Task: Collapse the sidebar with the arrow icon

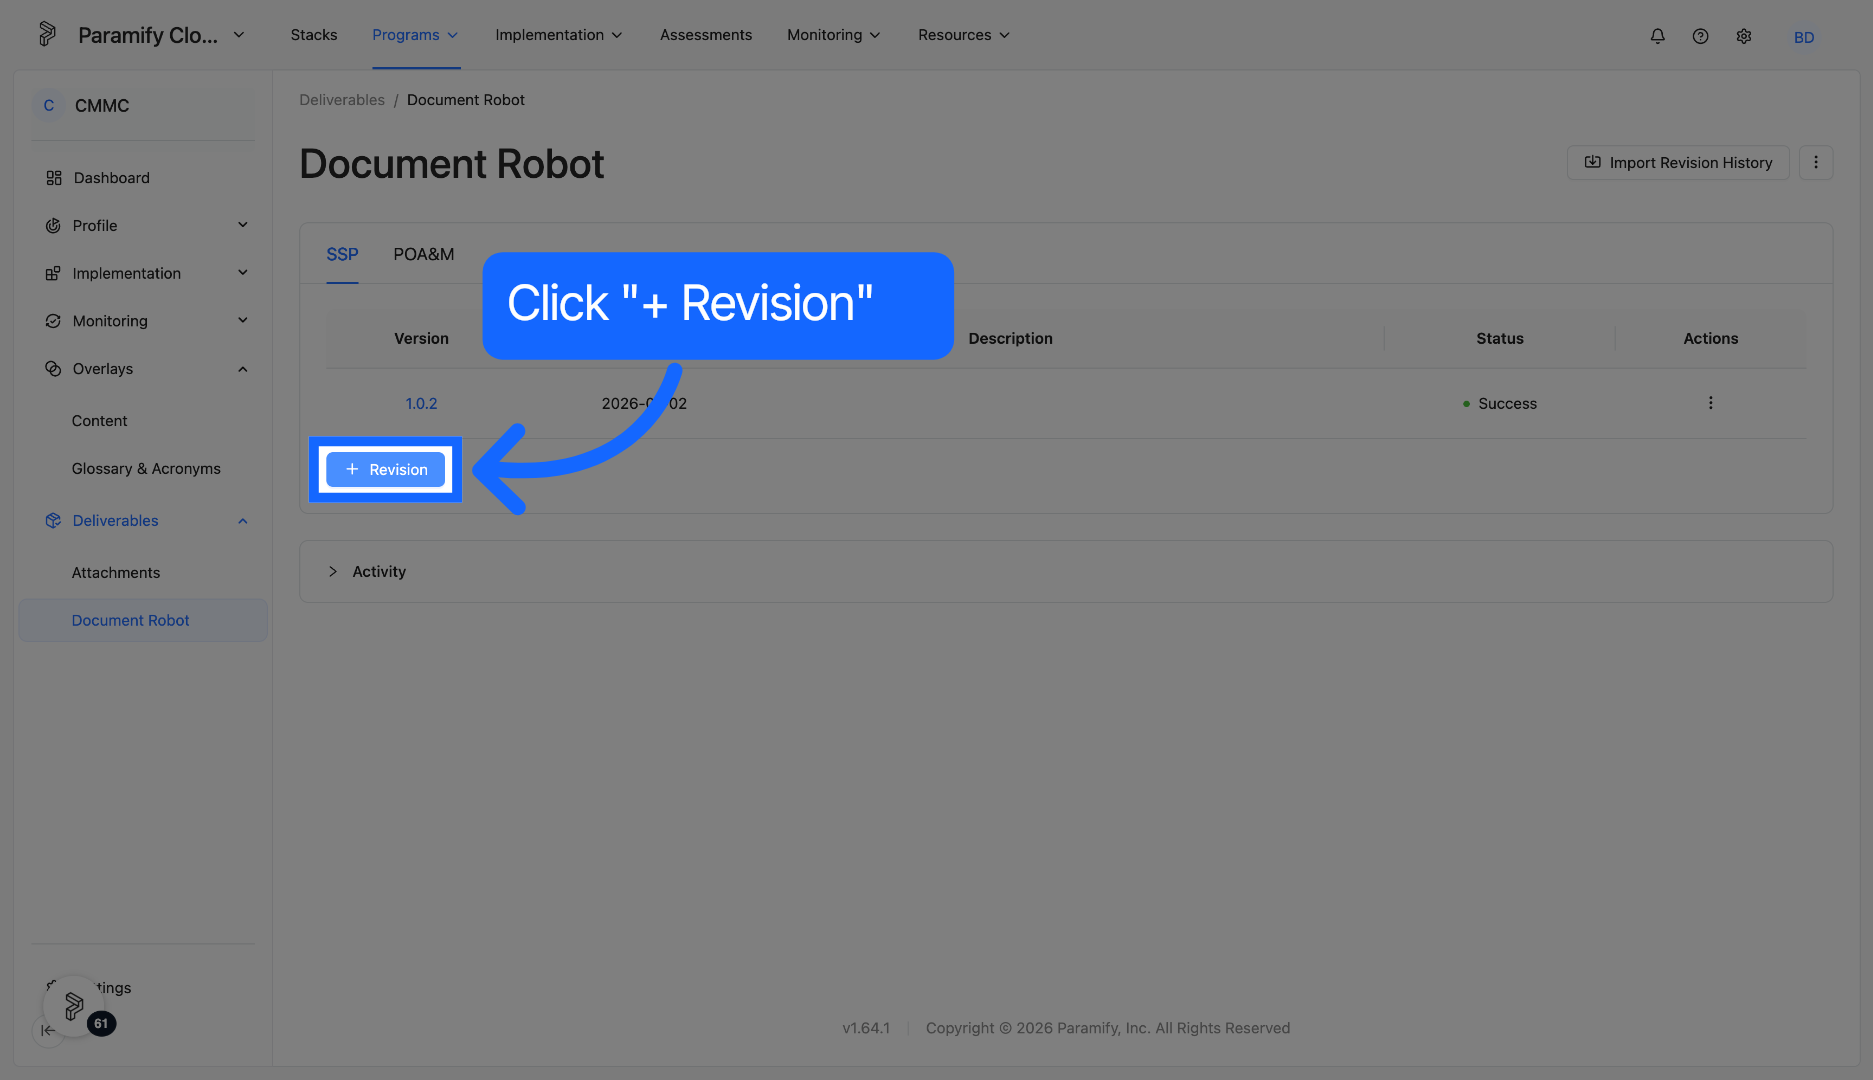Action: (x=46, y=1030)
